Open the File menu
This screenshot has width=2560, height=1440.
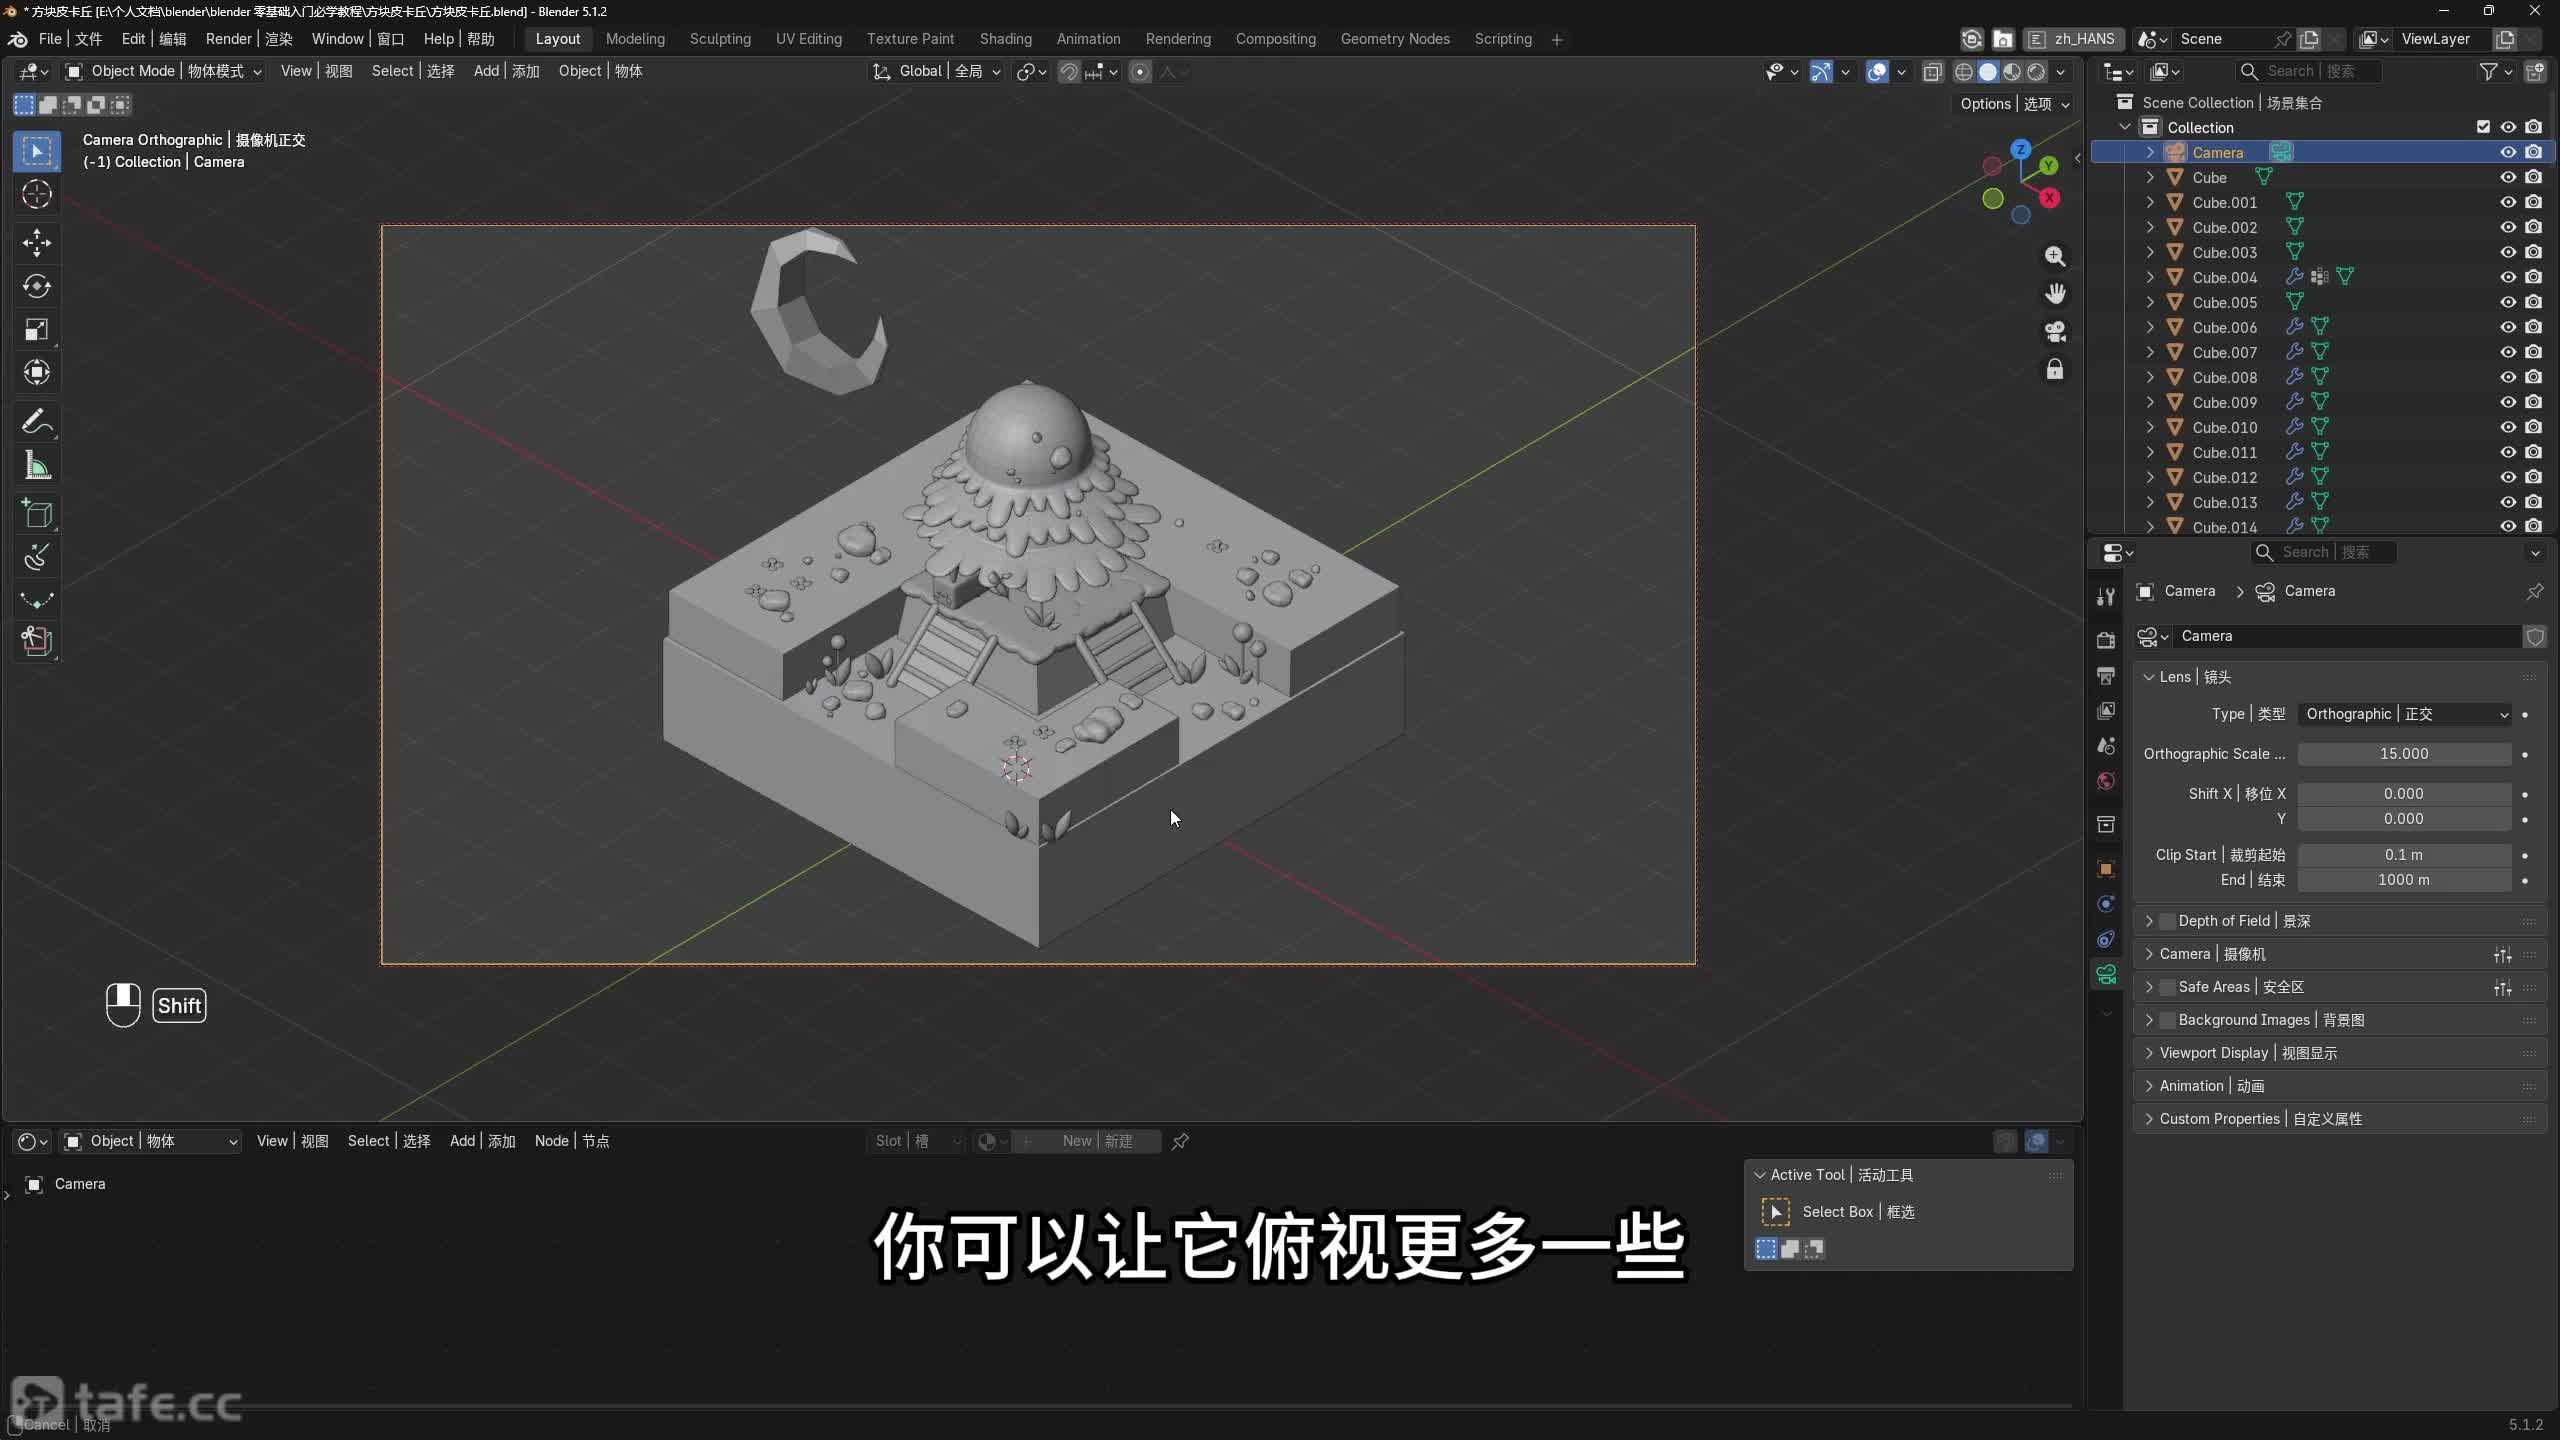coord(70,39)
